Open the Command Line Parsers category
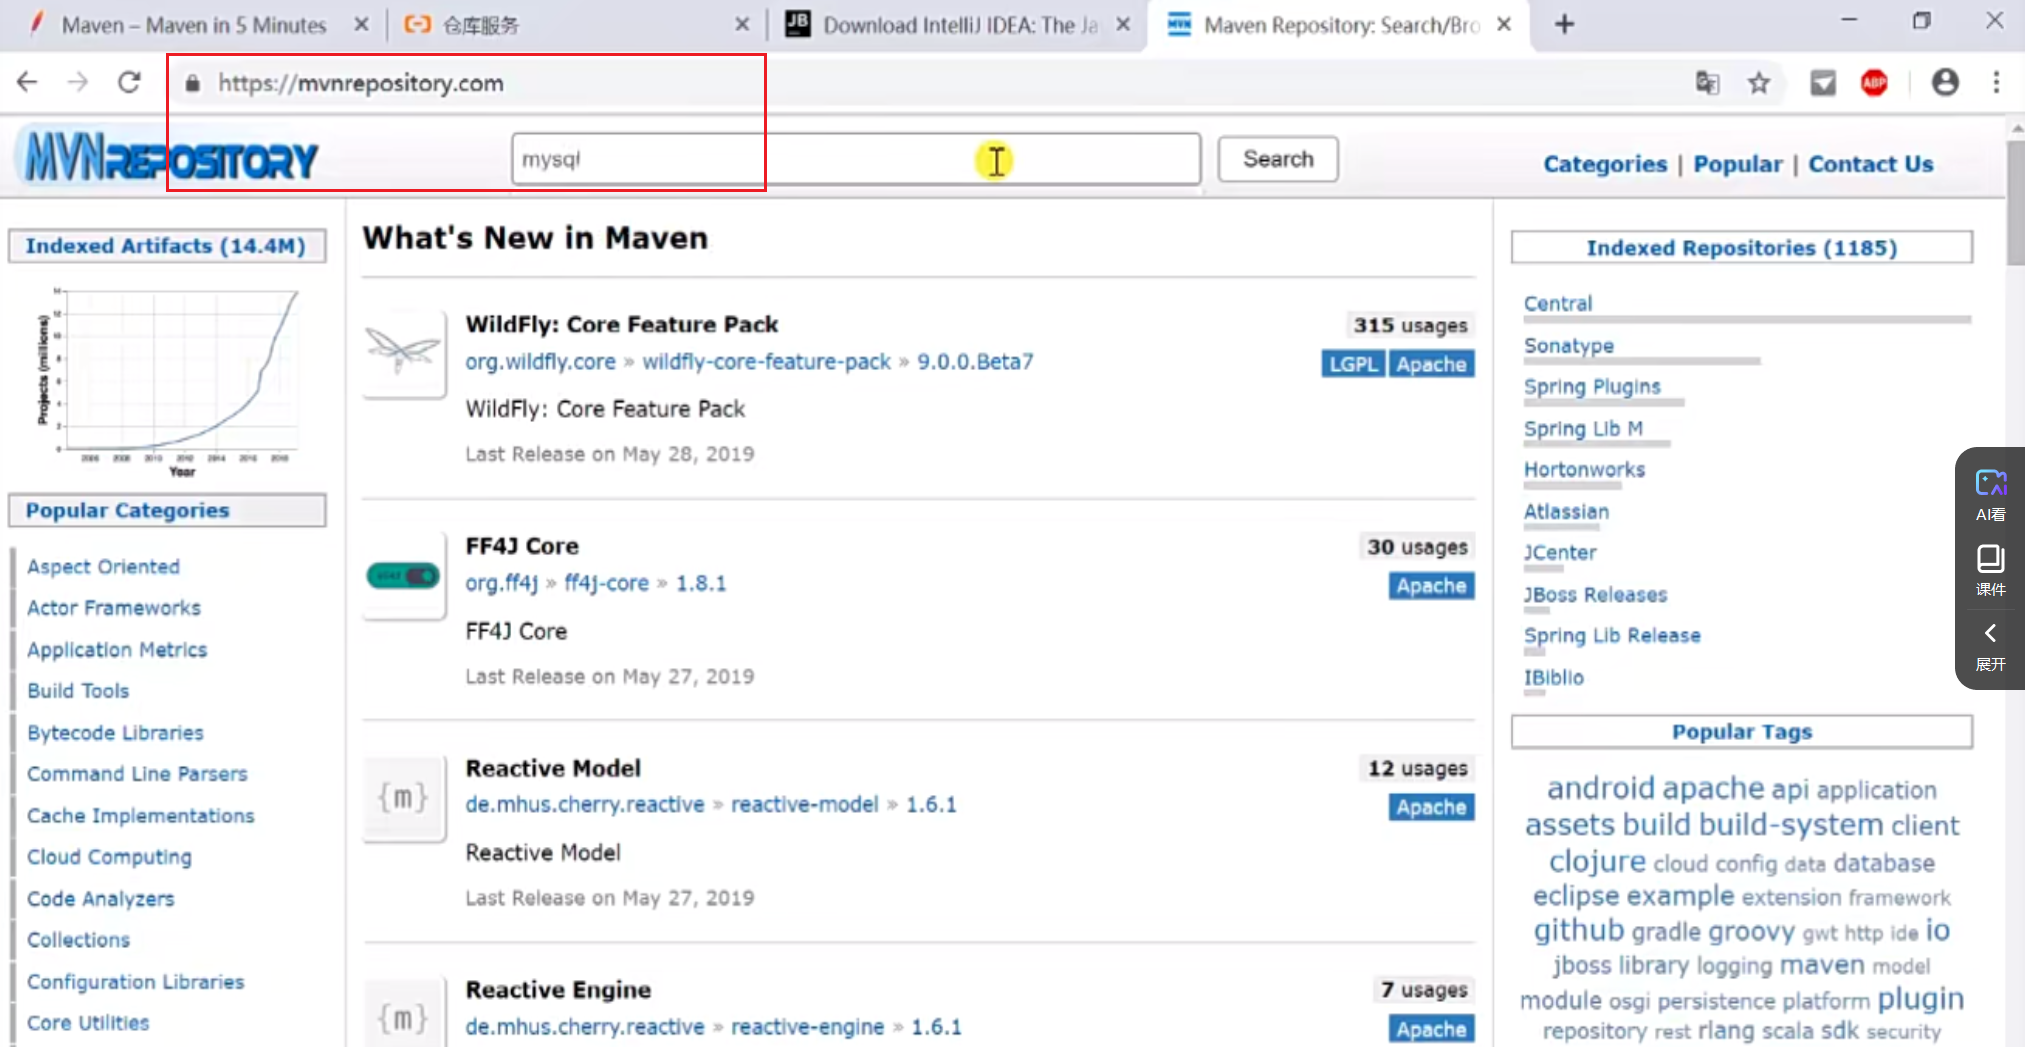 tap(137, 773)
